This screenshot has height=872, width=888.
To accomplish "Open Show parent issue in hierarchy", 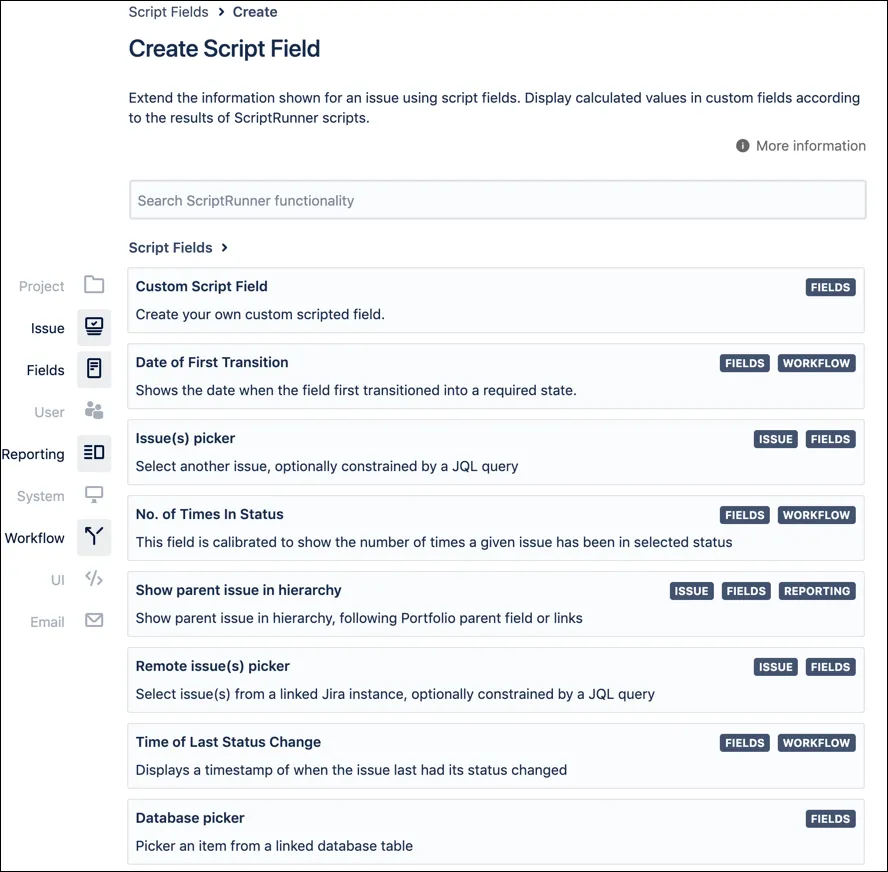I will 496,604.
